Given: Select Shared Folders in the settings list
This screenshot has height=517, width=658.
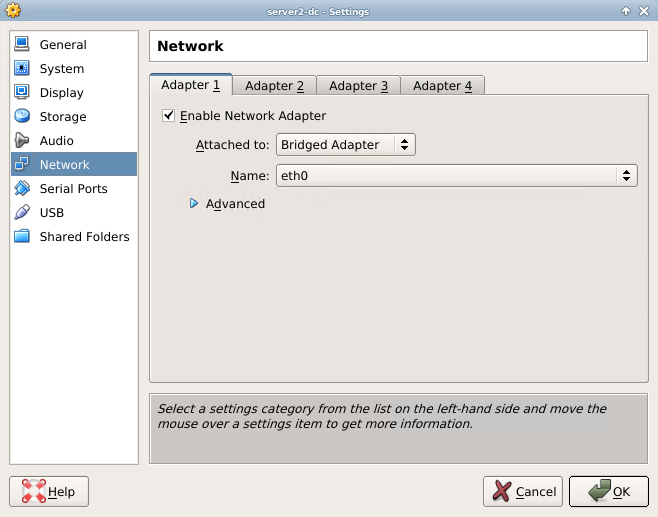Looking at the screenshot, I should (x=74, y=236).
